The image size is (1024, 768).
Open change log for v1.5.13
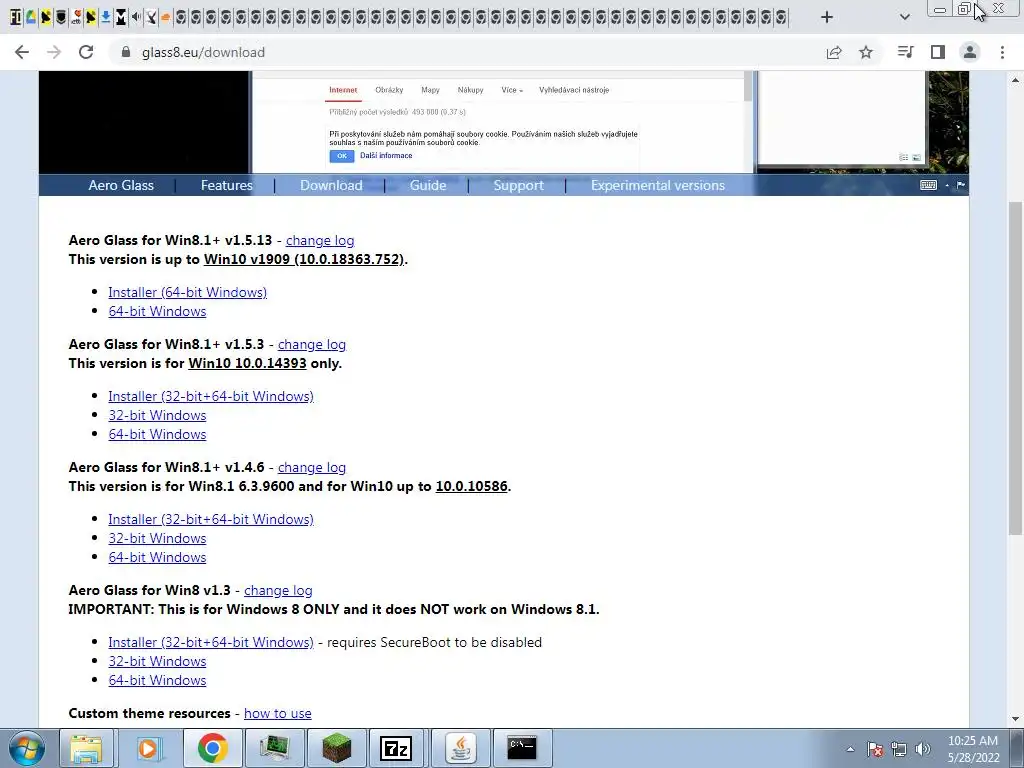point(320,240)
